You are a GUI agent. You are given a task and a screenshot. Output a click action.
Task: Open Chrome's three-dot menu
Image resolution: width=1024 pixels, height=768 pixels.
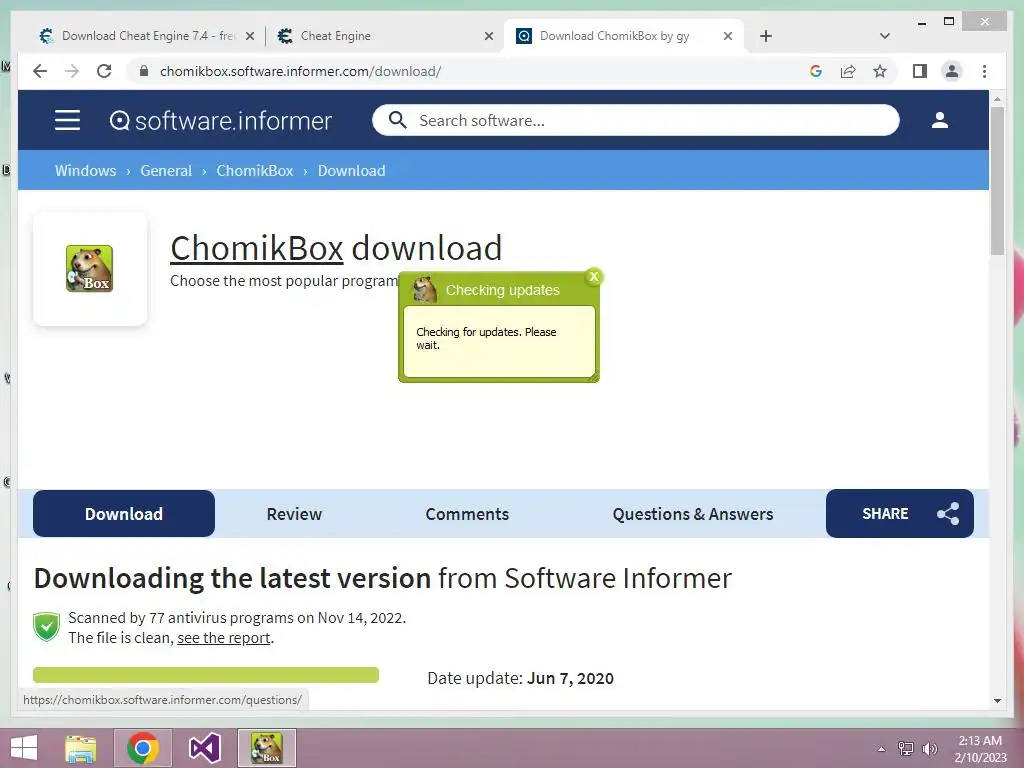(984, 71)
